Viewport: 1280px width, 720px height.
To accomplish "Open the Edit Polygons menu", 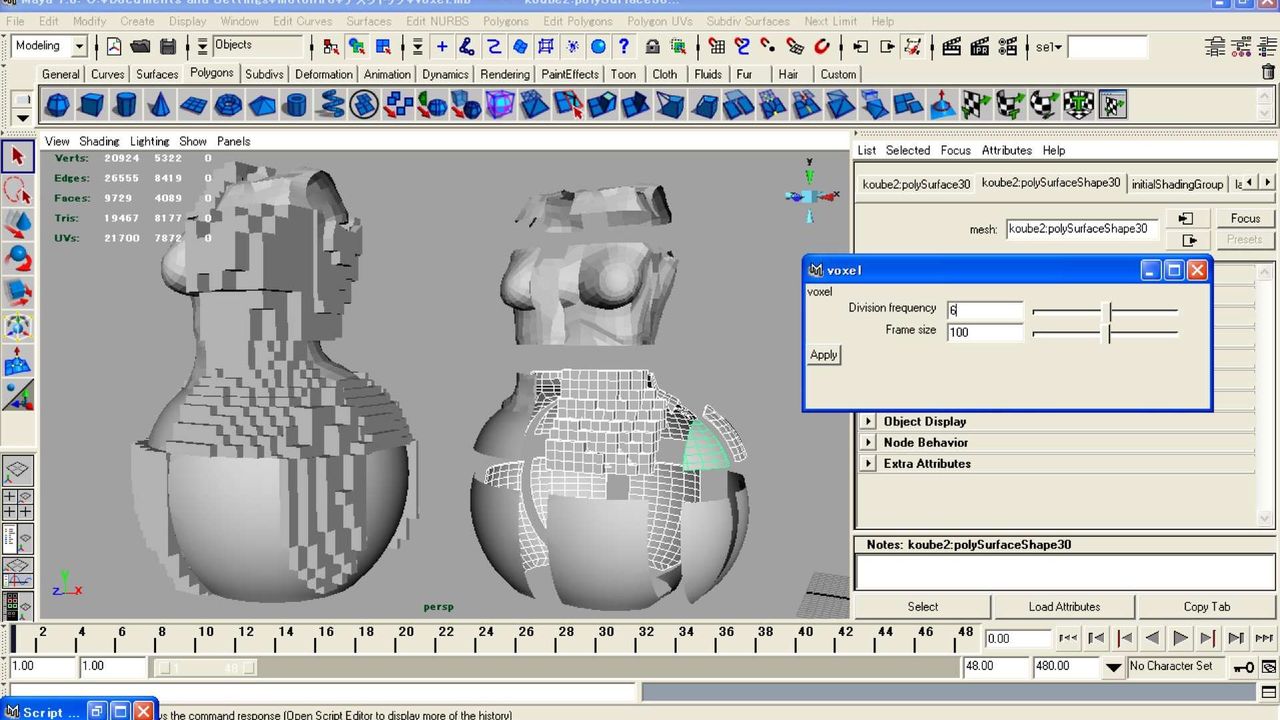I will 577,21.
